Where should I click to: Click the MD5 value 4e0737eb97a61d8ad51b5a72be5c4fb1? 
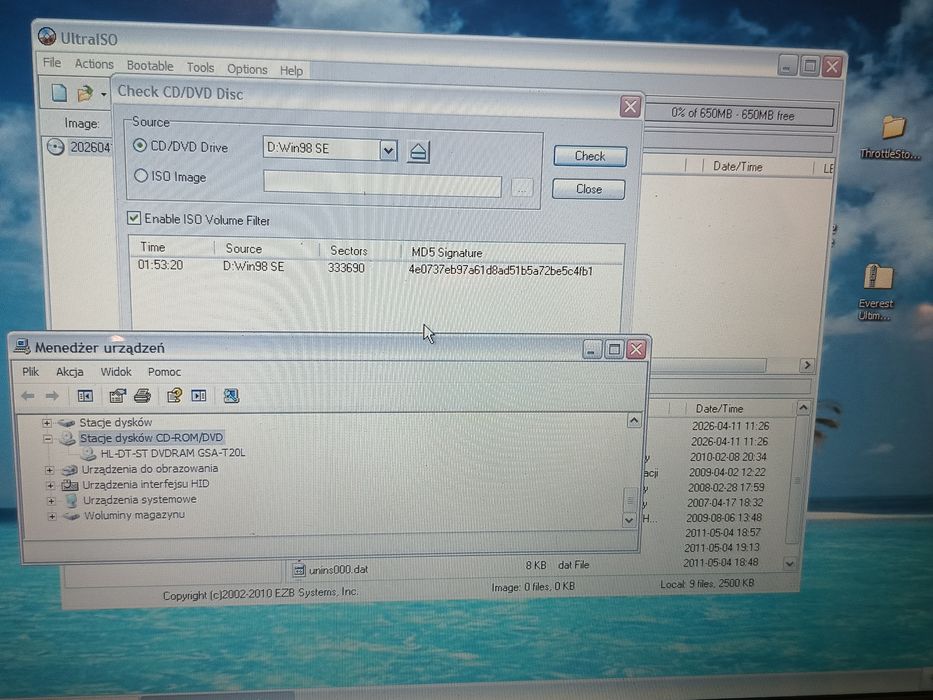coord(500,270)
